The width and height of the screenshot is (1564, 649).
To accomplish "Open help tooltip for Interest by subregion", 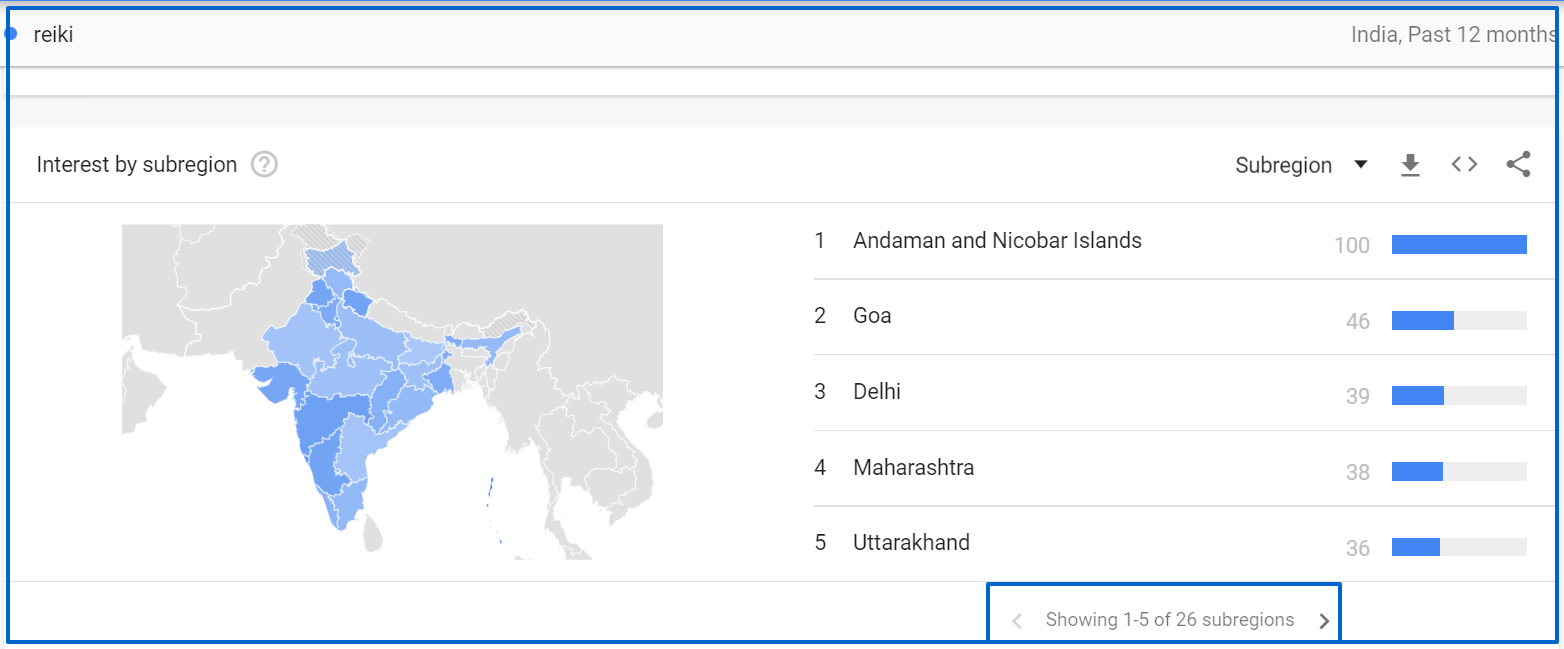I will [264, 164].
